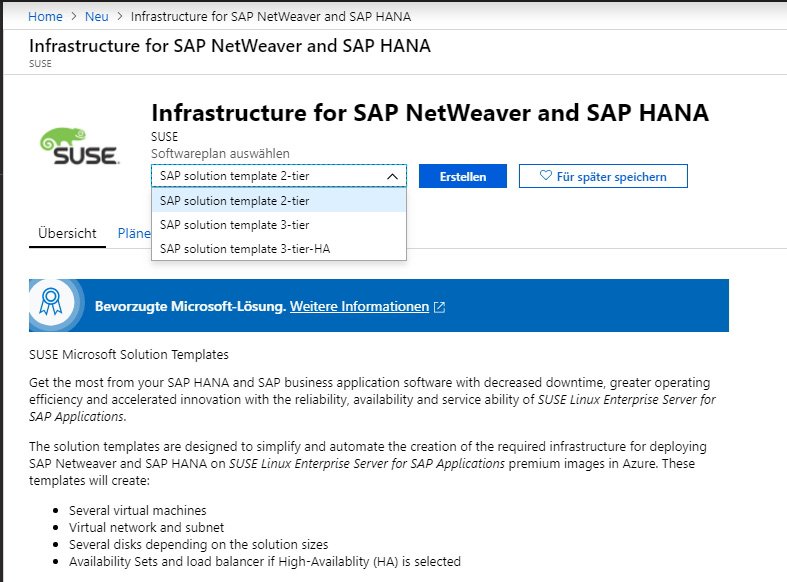This screenshot has height=582, width=787.
Task: Open the Pläne tab
Action: pos(134,233)
